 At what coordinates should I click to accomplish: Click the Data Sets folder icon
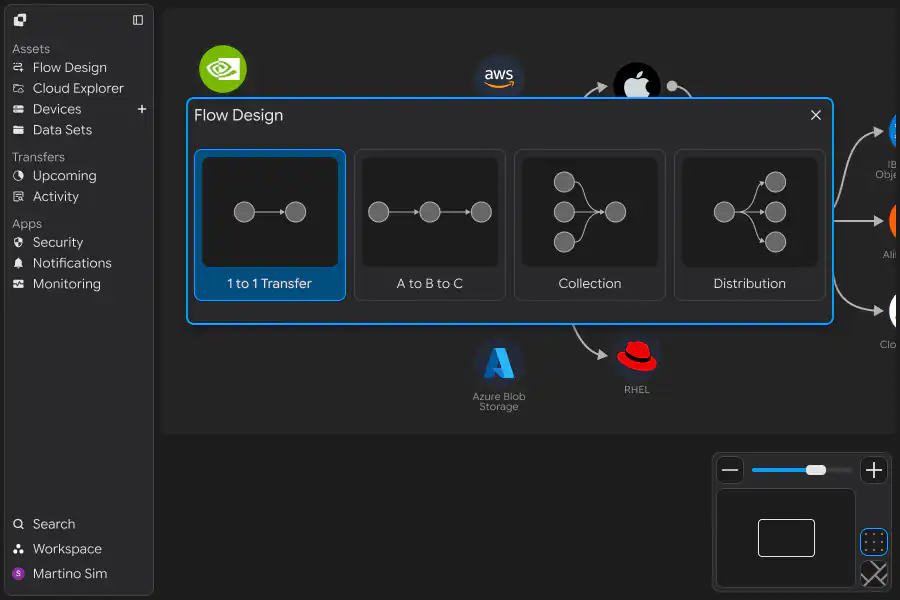(x=18, y=130)
